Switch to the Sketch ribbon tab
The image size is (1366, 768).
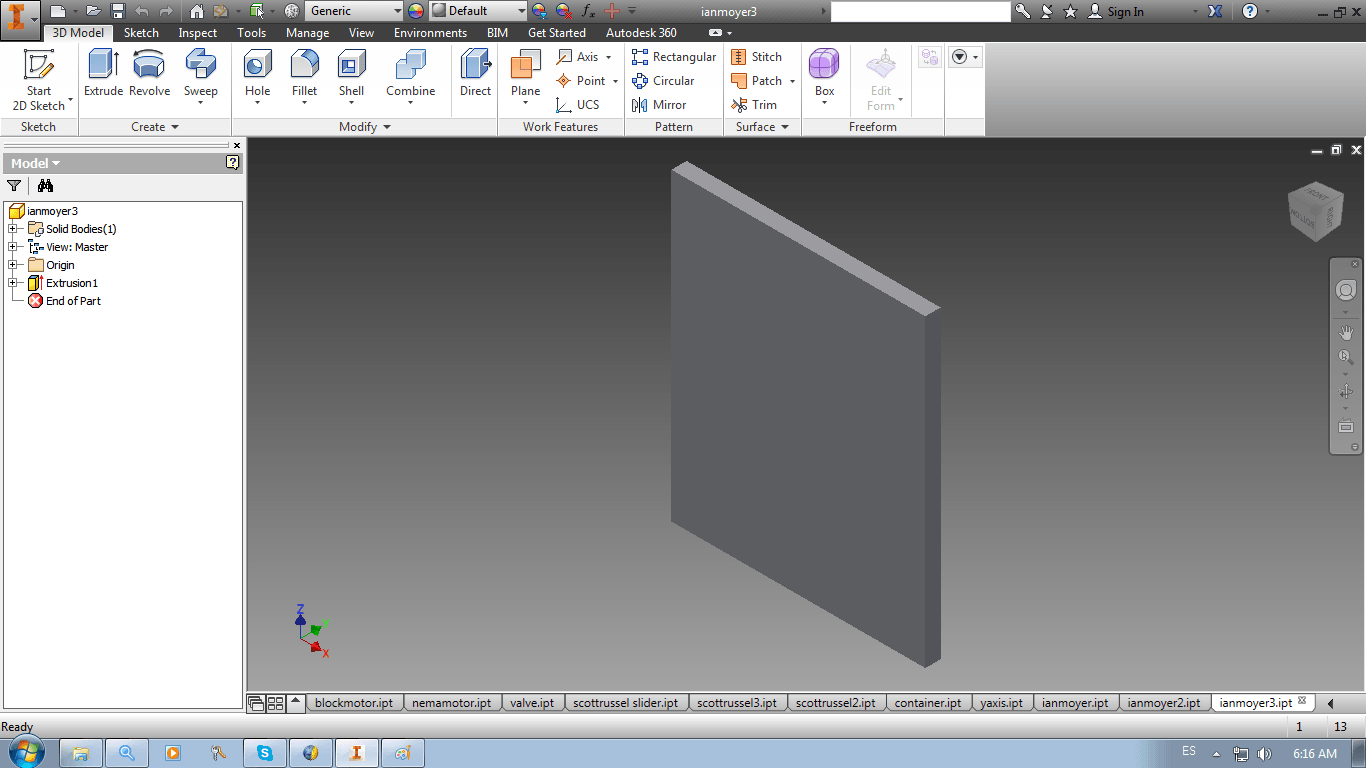[141, 33]
